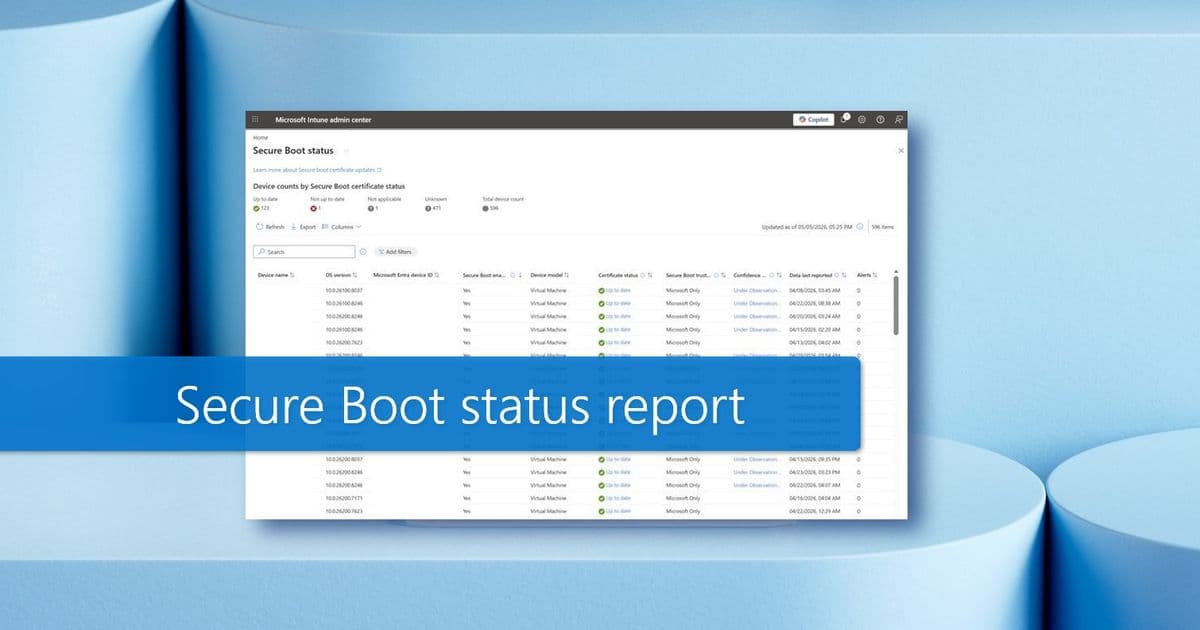The image size is (1200, 630).
Task: Open the Columns dropdown
Action: 341,227
